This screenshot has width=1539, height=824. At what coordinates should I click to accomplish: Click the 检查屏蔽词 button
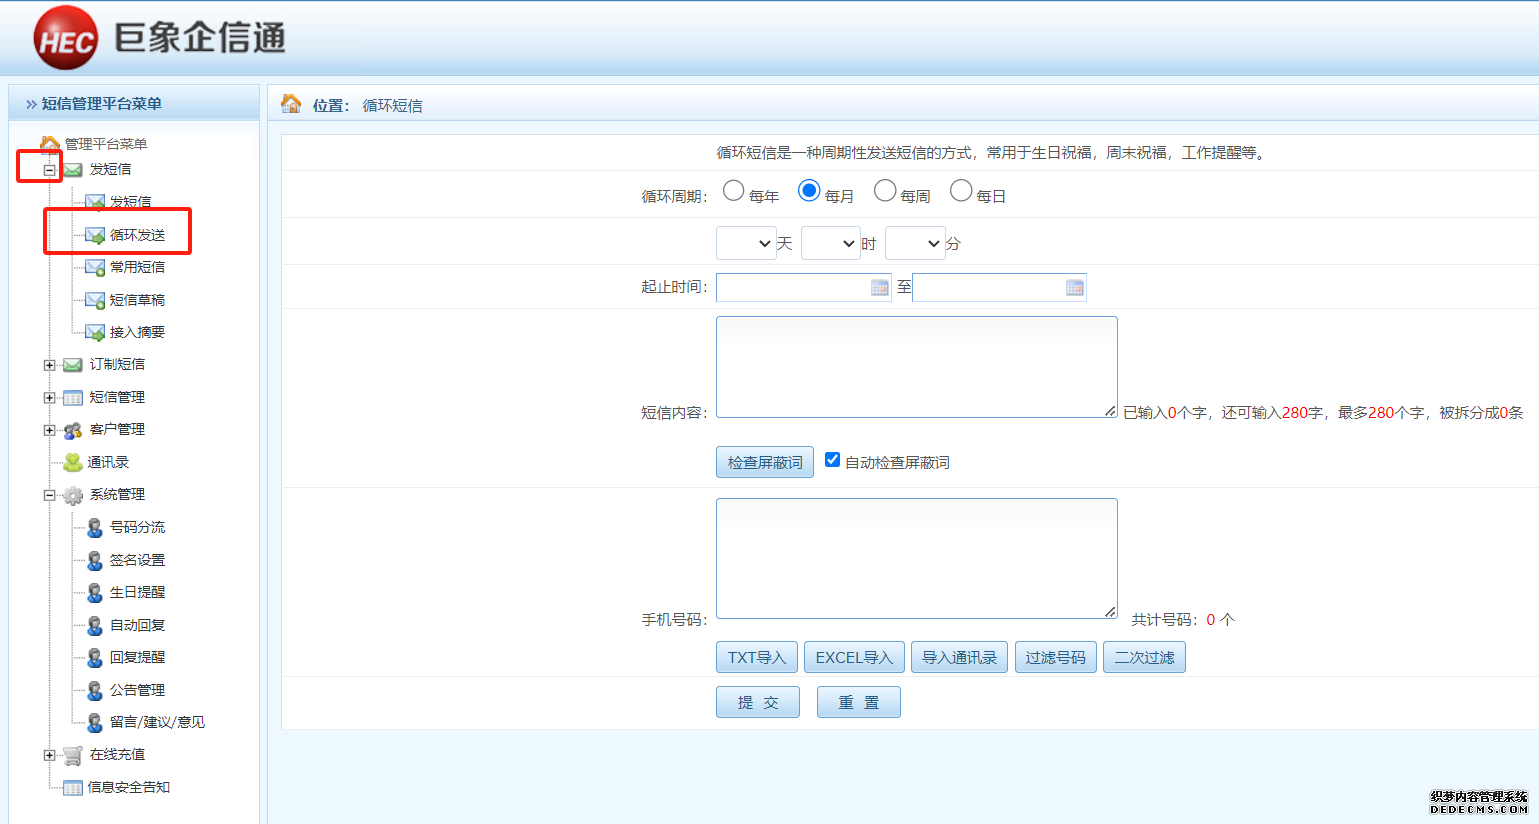click(764, 462)
